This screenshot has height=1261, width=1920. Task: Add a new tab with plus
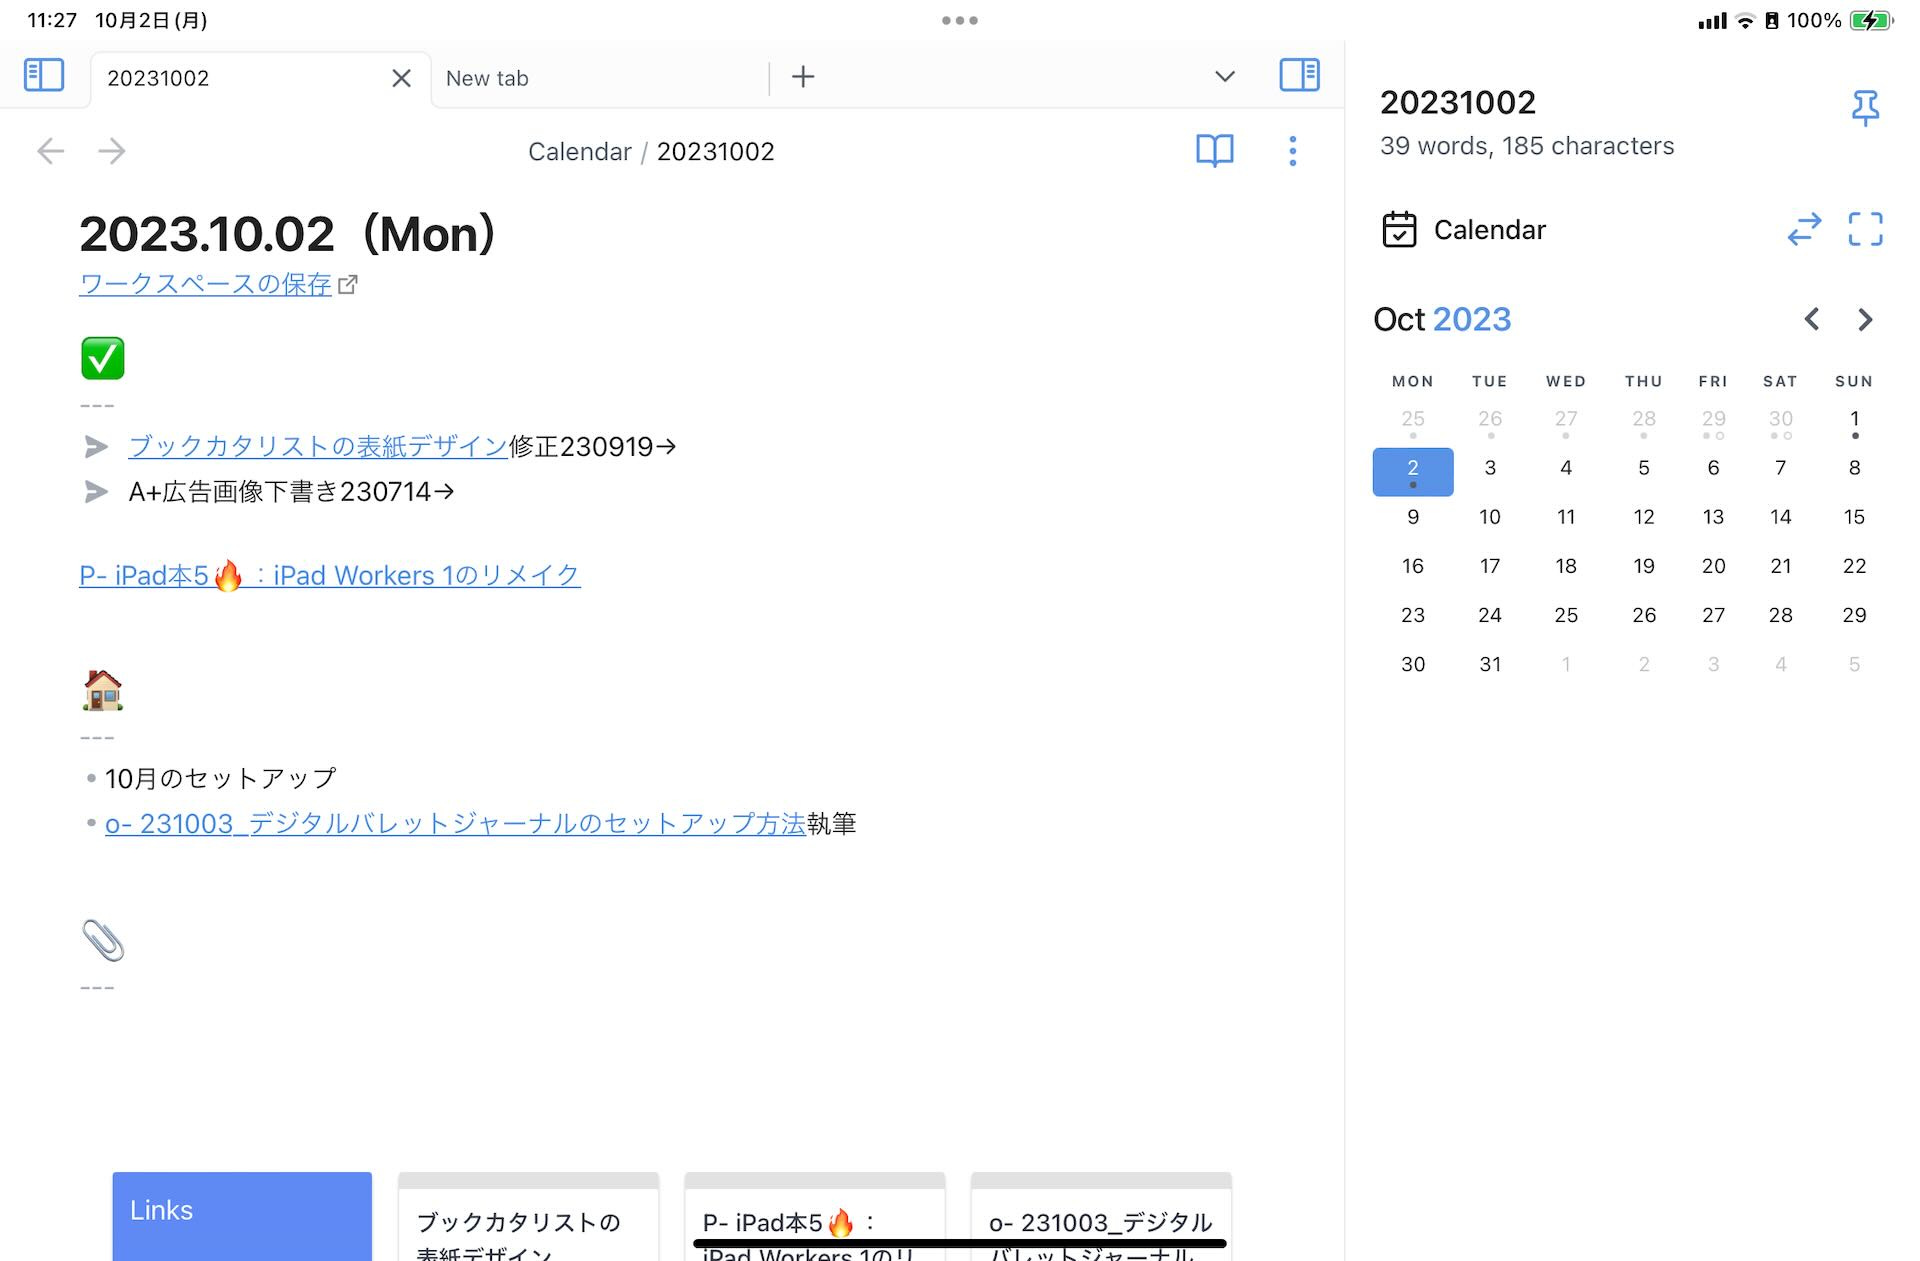pyautogui.click(x=803, y=77)
